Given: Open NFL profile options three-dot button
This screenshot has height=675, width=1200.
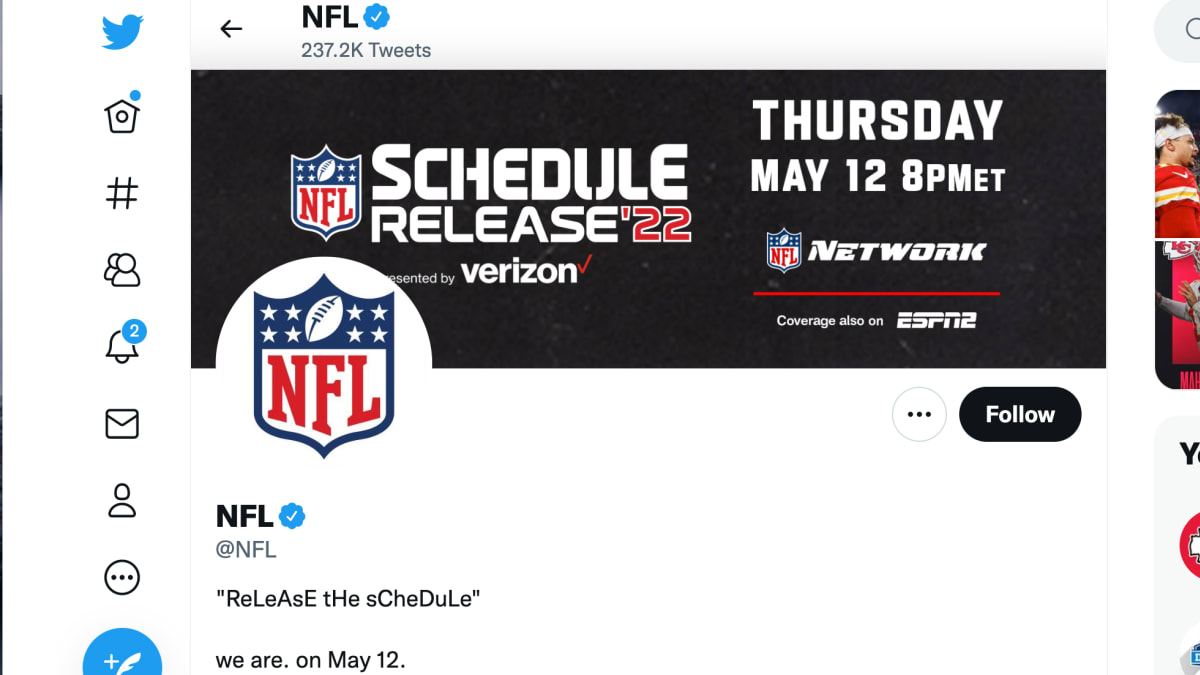Looking at the screenshot, I should point(919,414).
